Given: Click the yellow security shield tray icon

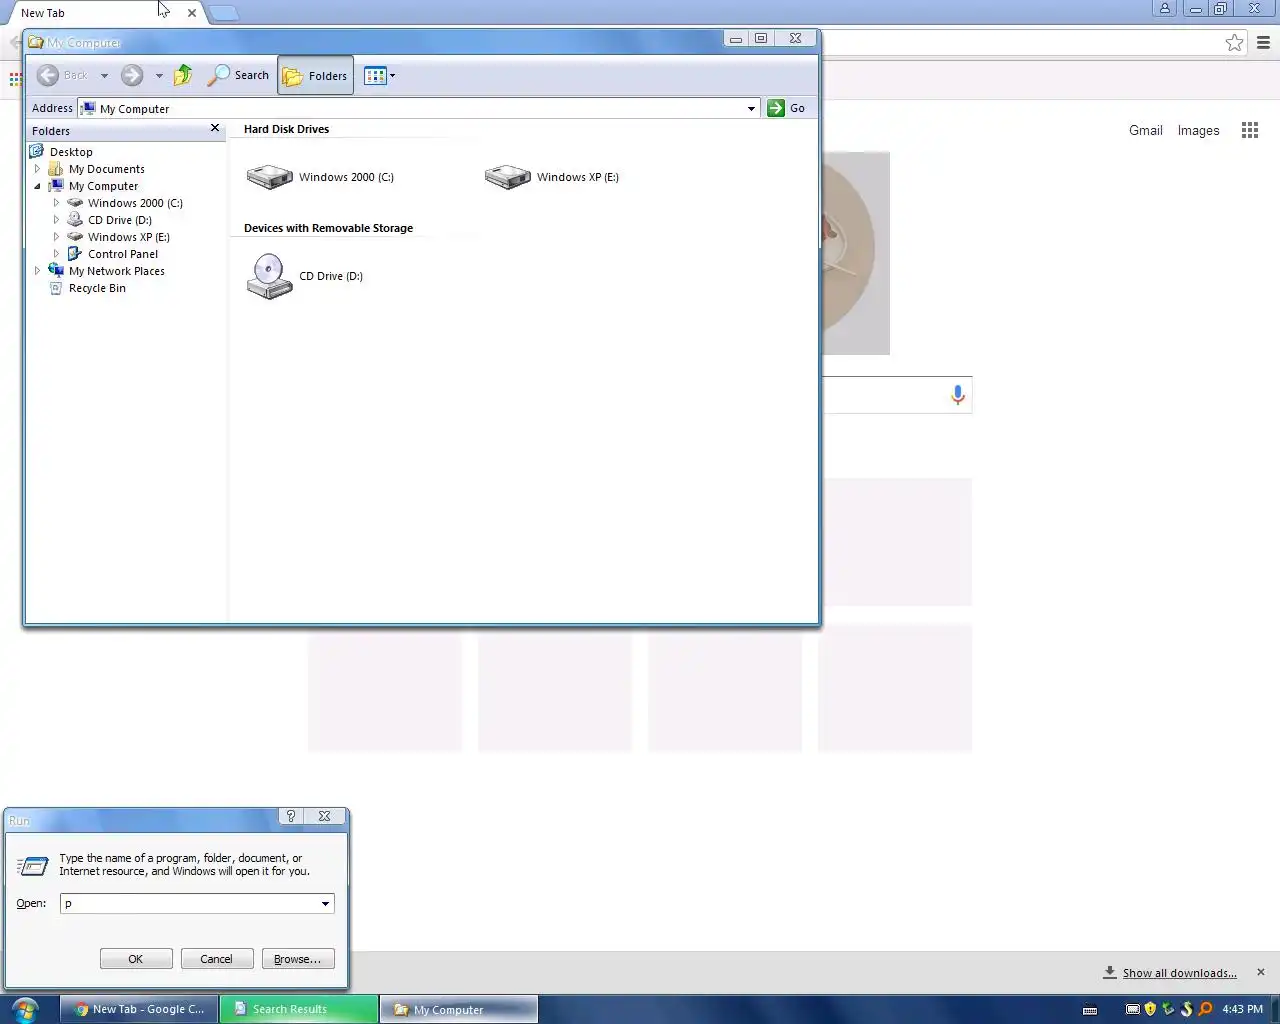Looking at the screenshot, I should (1150, 1009).
